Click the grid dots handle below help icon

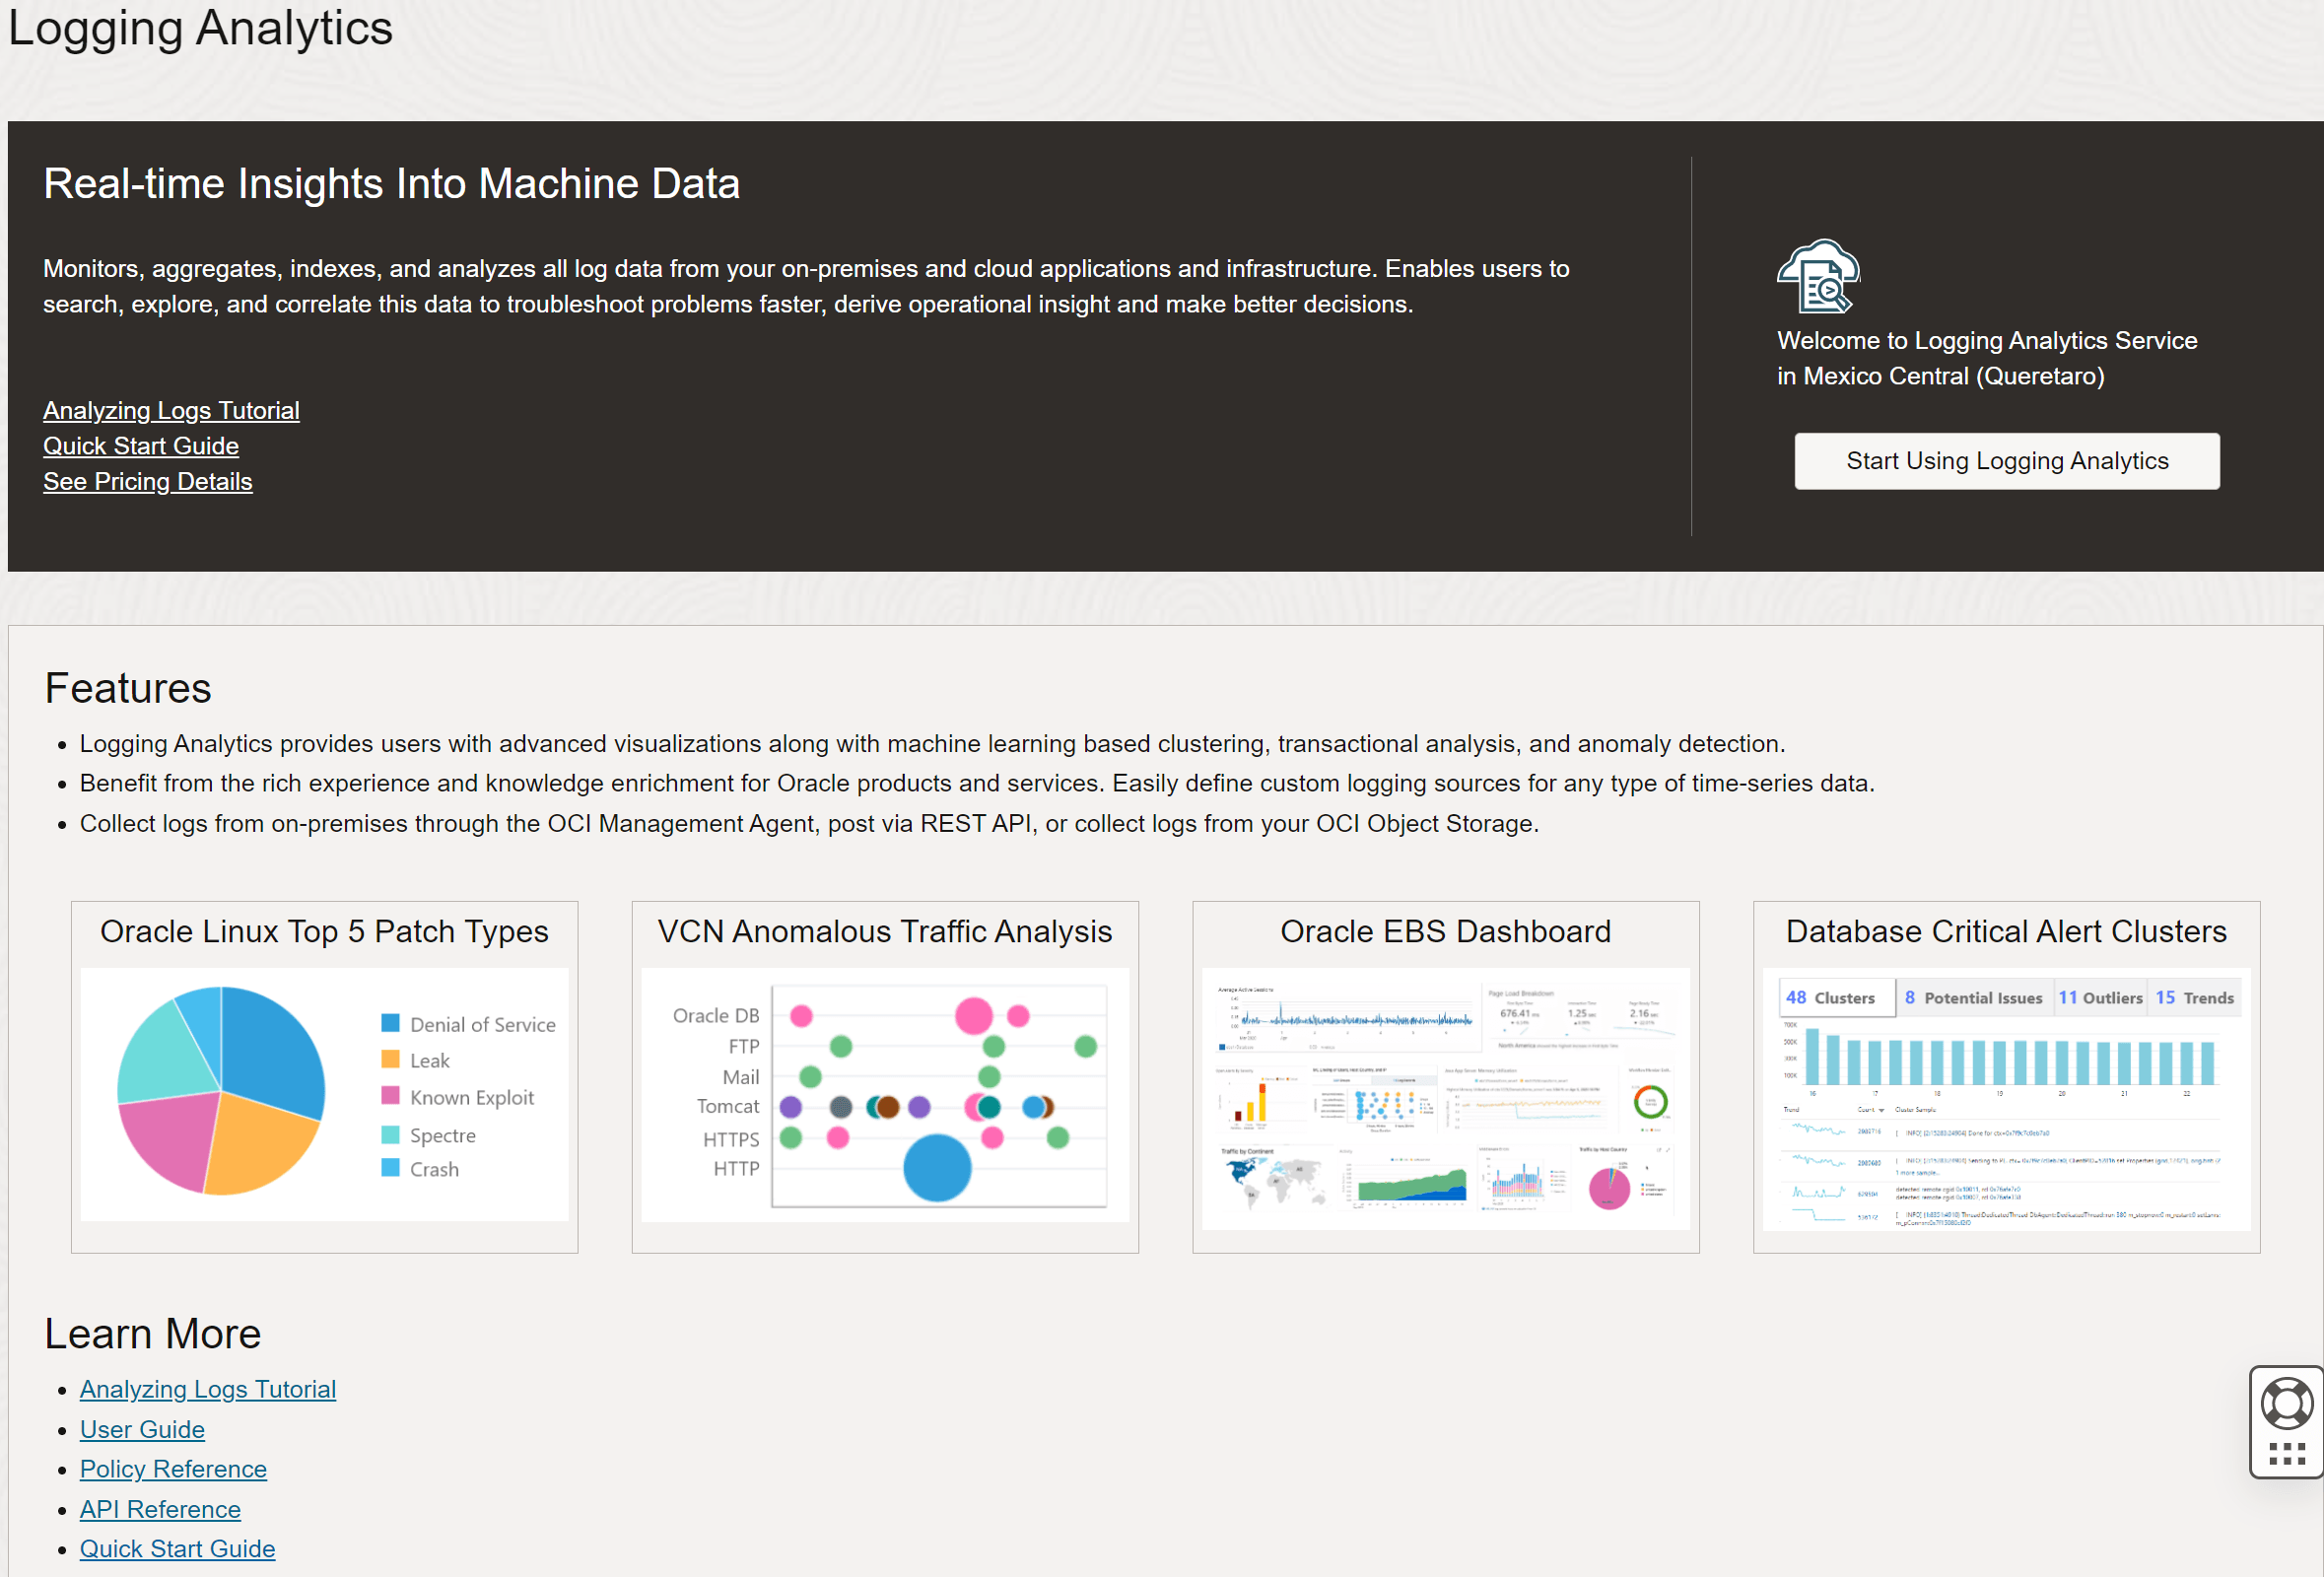pos(2286,1453)
